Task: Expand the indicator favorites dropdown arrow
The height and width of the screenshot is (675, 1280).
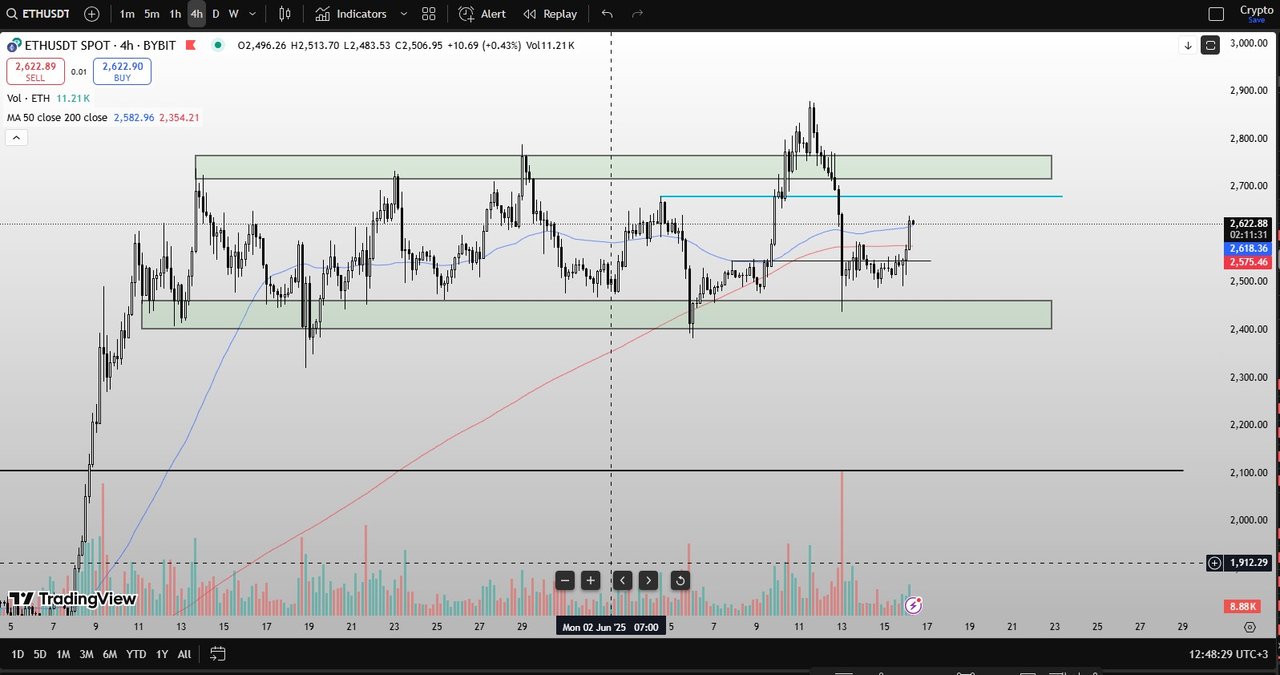Action: point(404,14)
